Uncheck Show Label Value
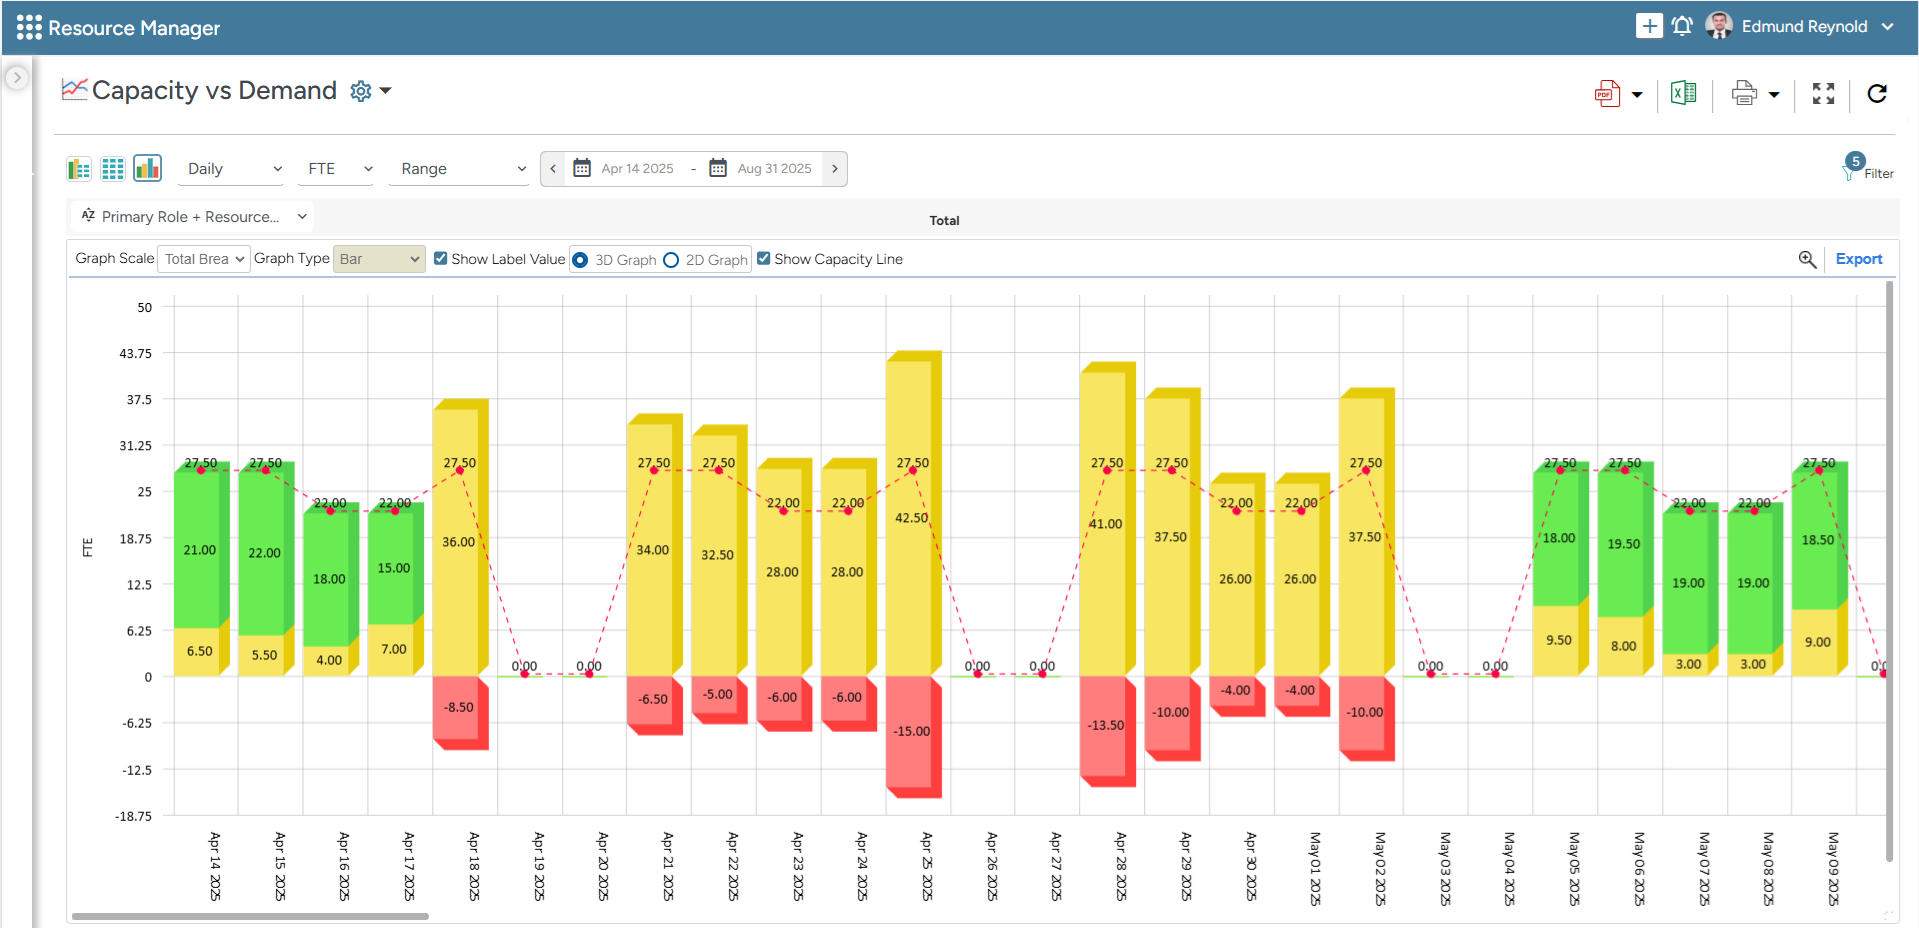1919x928 pixels. 440,258
